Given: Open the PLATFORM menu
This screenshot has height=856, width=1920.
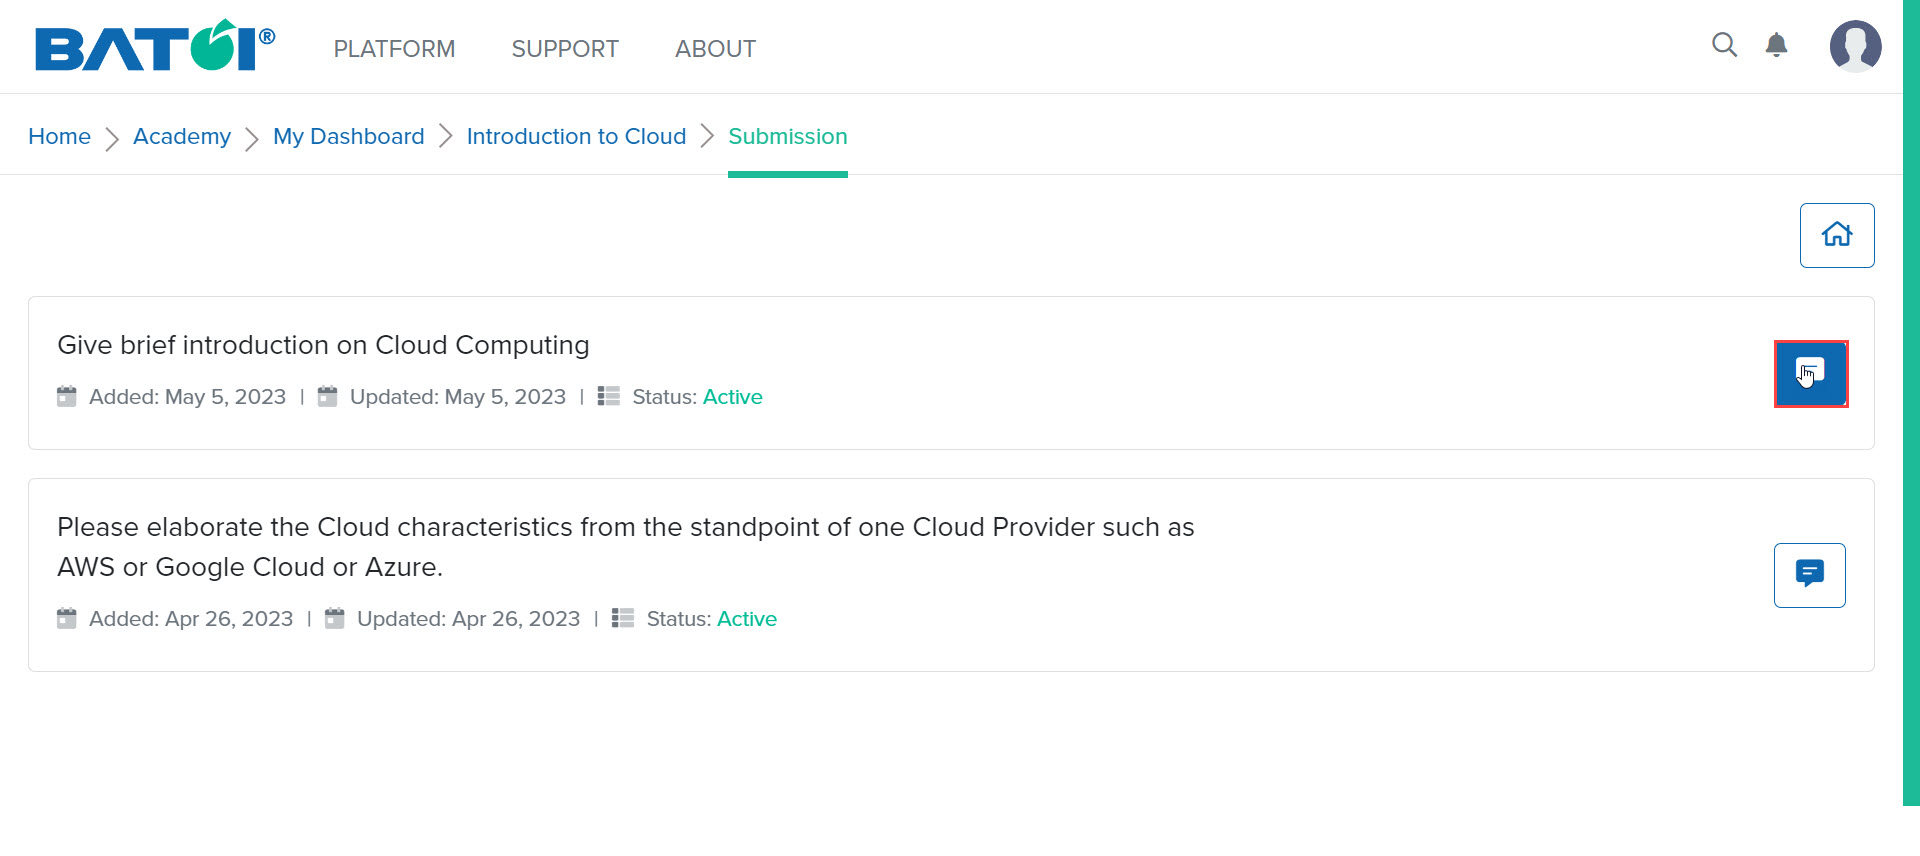Looking at the screenshot, I should 394,49.
